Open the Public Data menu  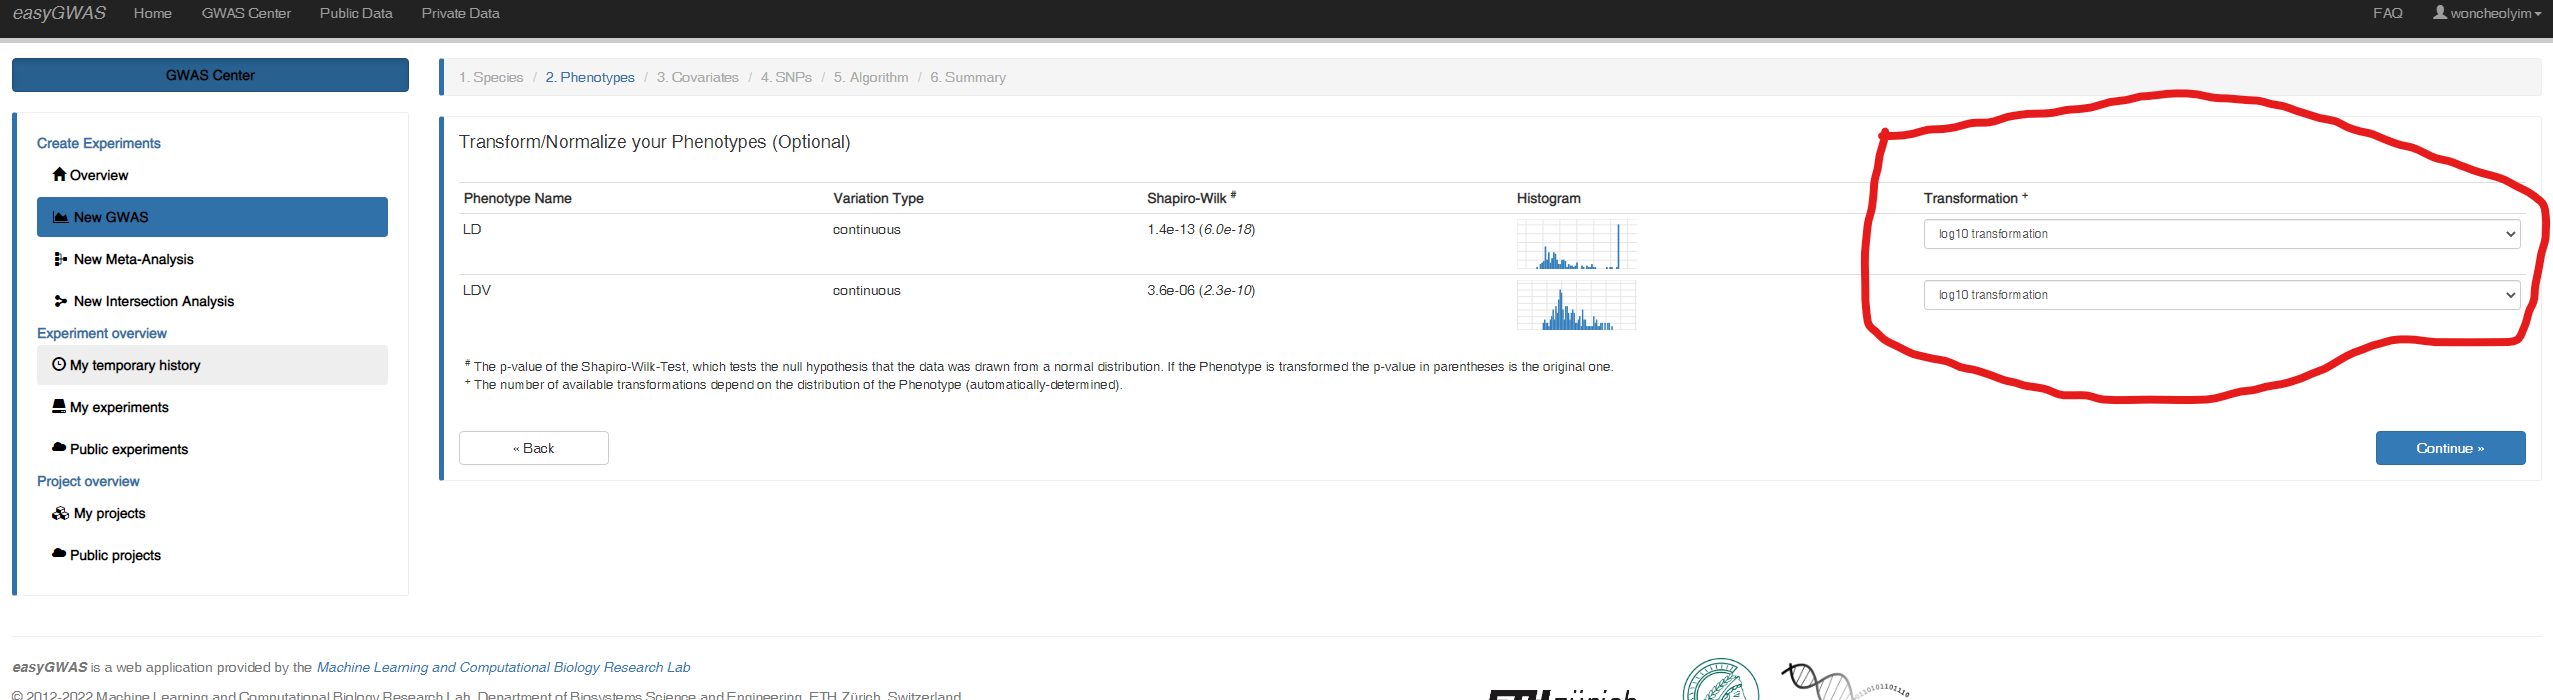[356, 13]
